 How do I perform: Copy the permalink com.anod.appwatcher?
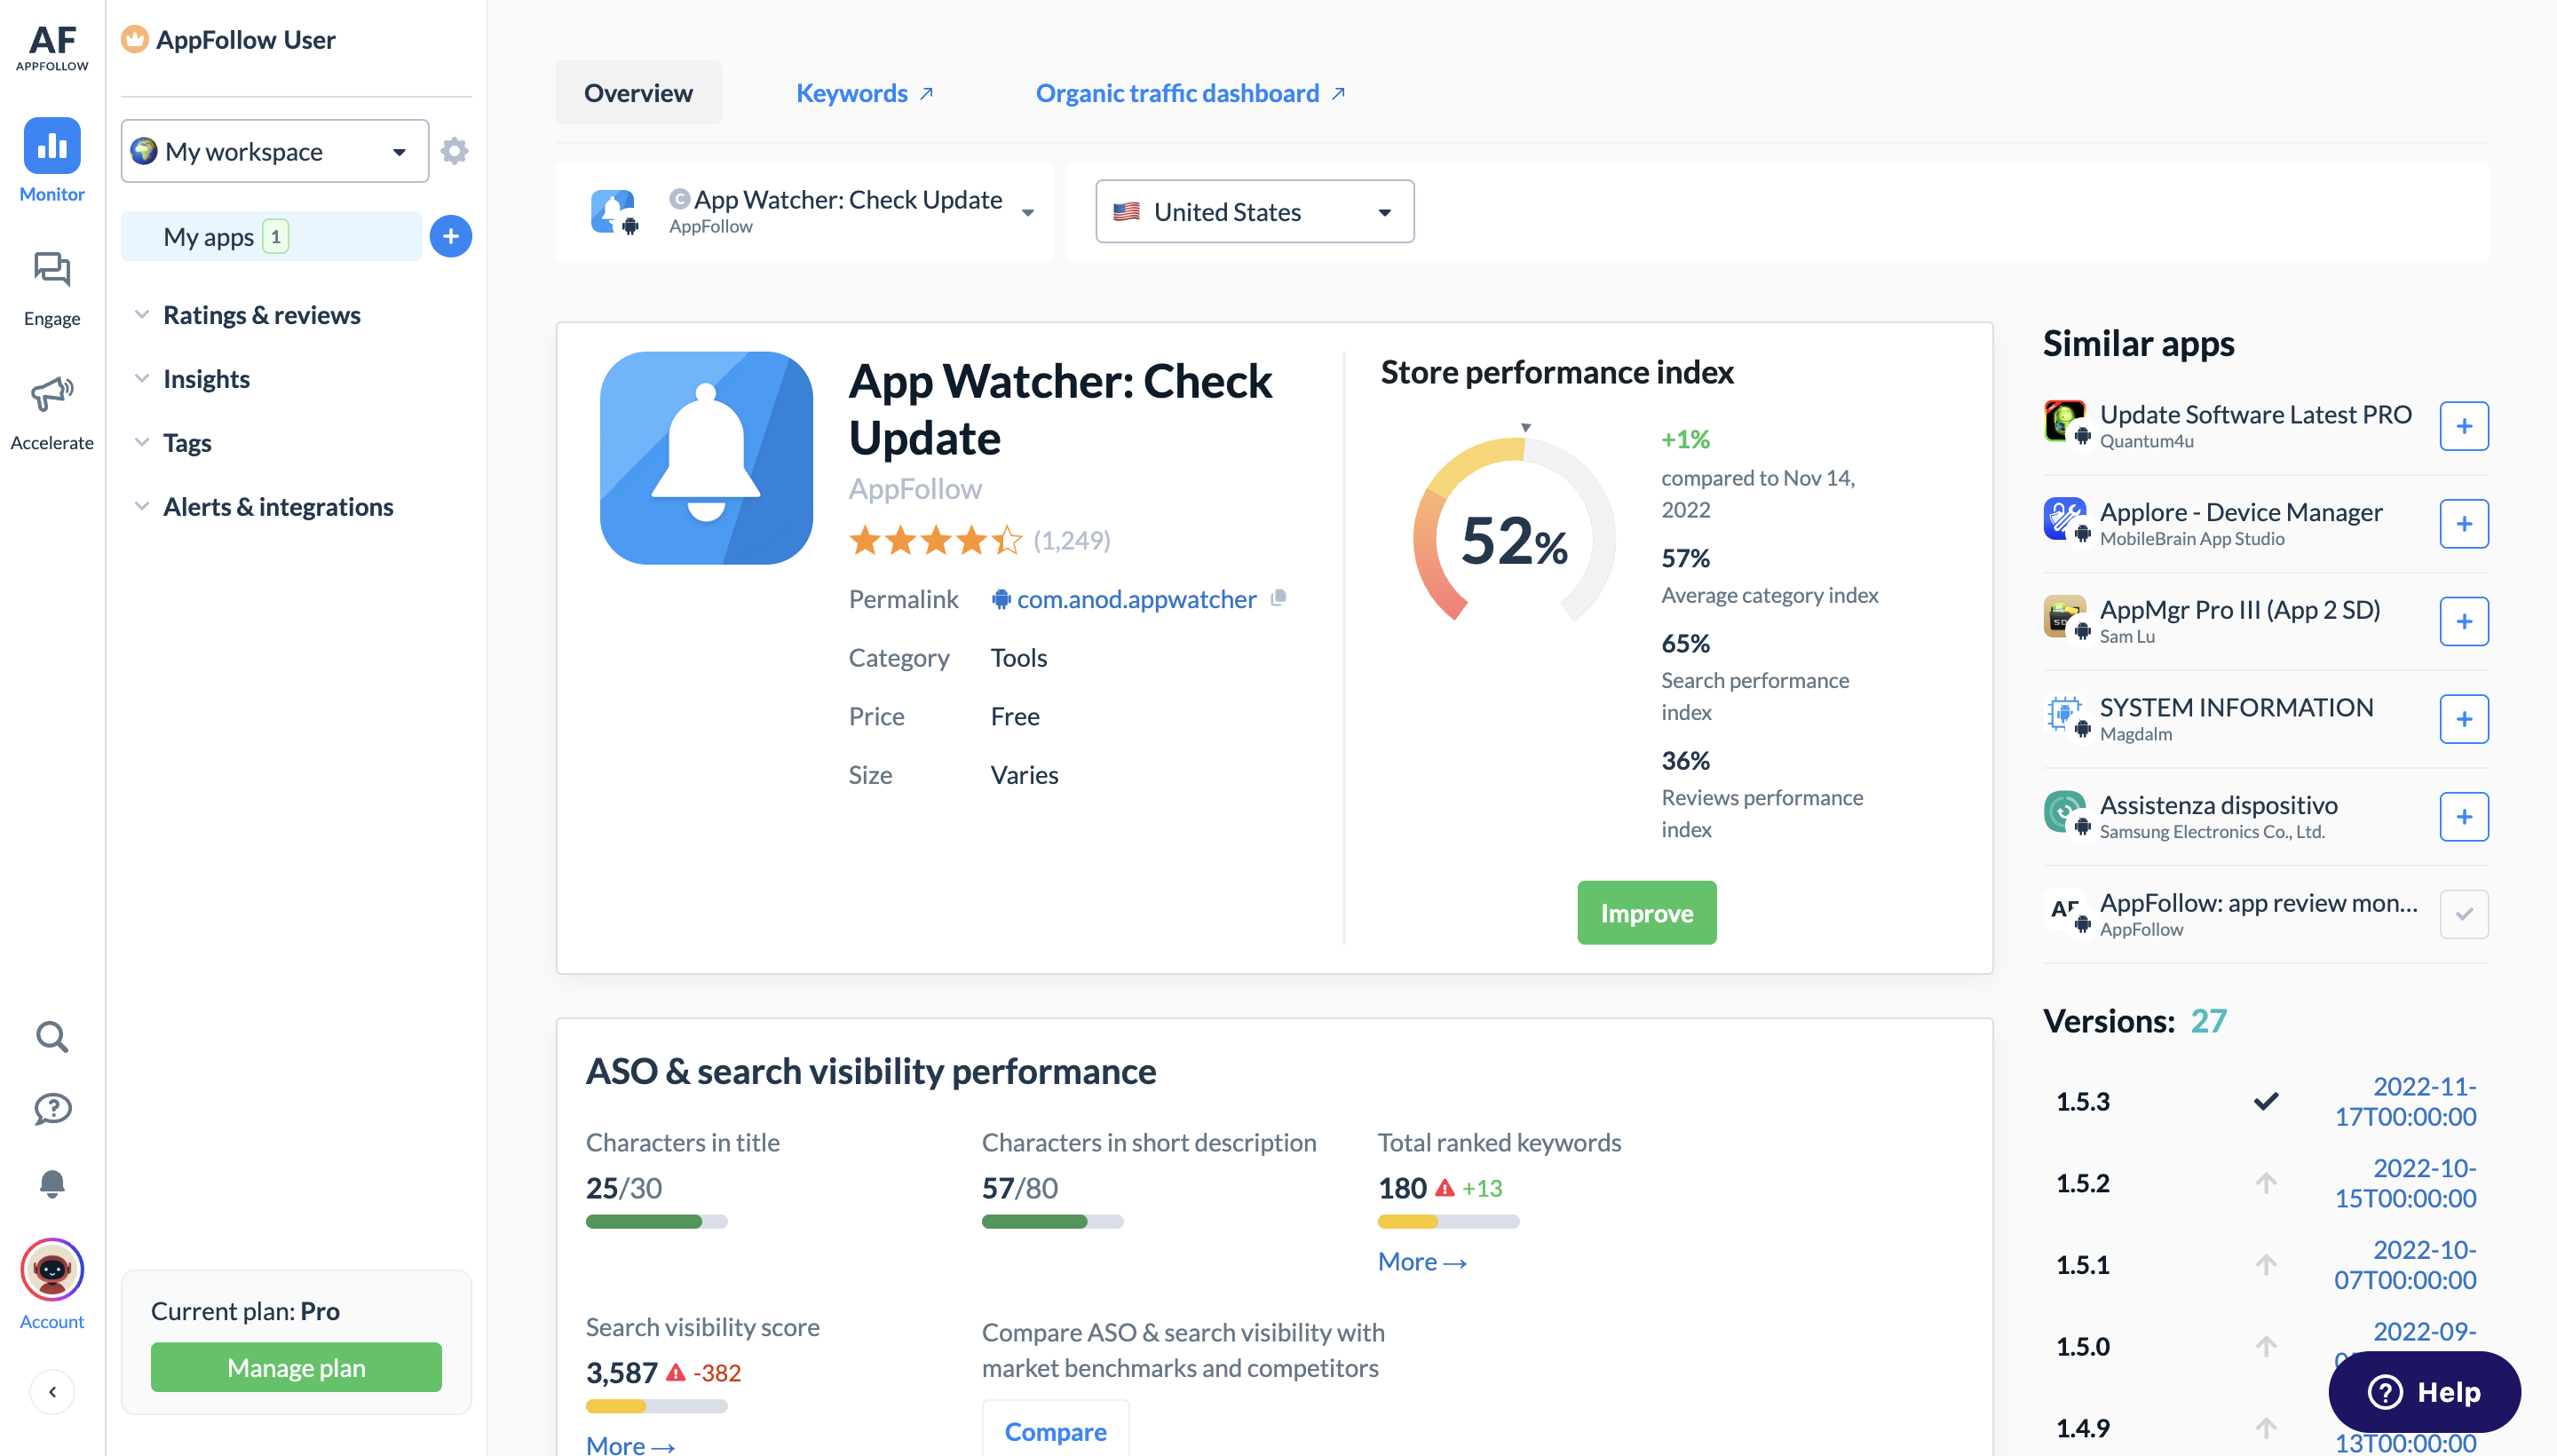point(1278,598)
